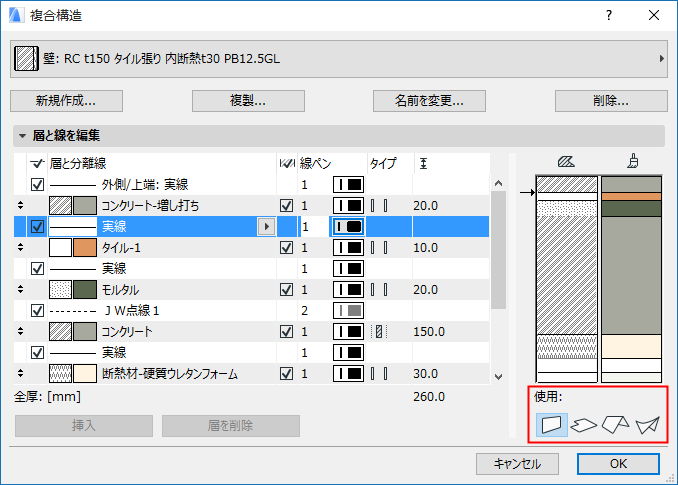
Task: Toggle checkbox of 実線 below タイル-1
Action: 38,268
